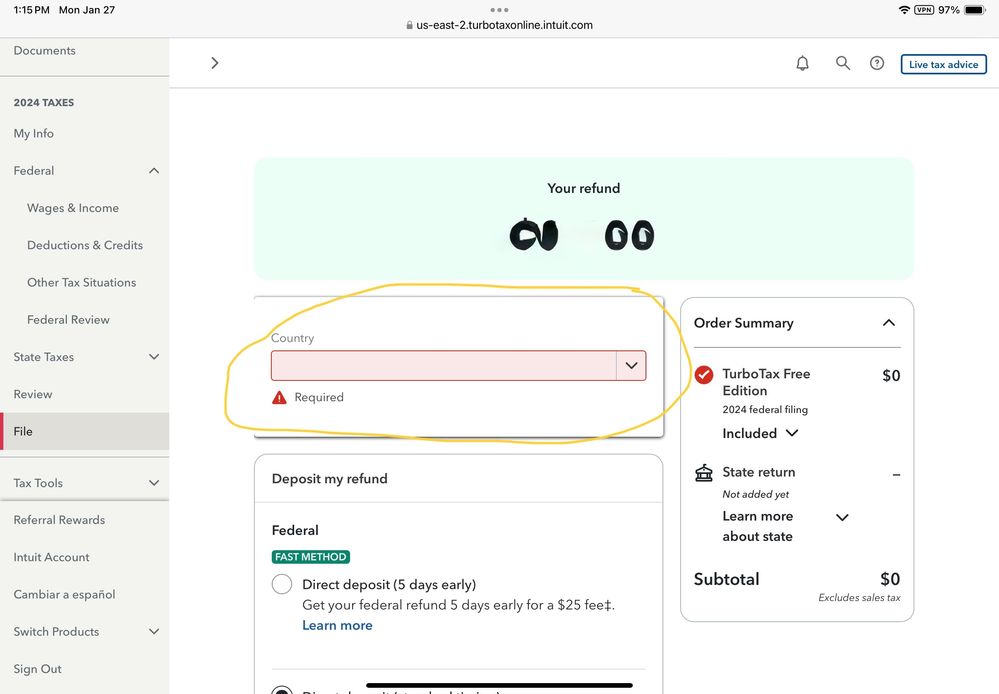Click the 2024 federal filing text

765,409
